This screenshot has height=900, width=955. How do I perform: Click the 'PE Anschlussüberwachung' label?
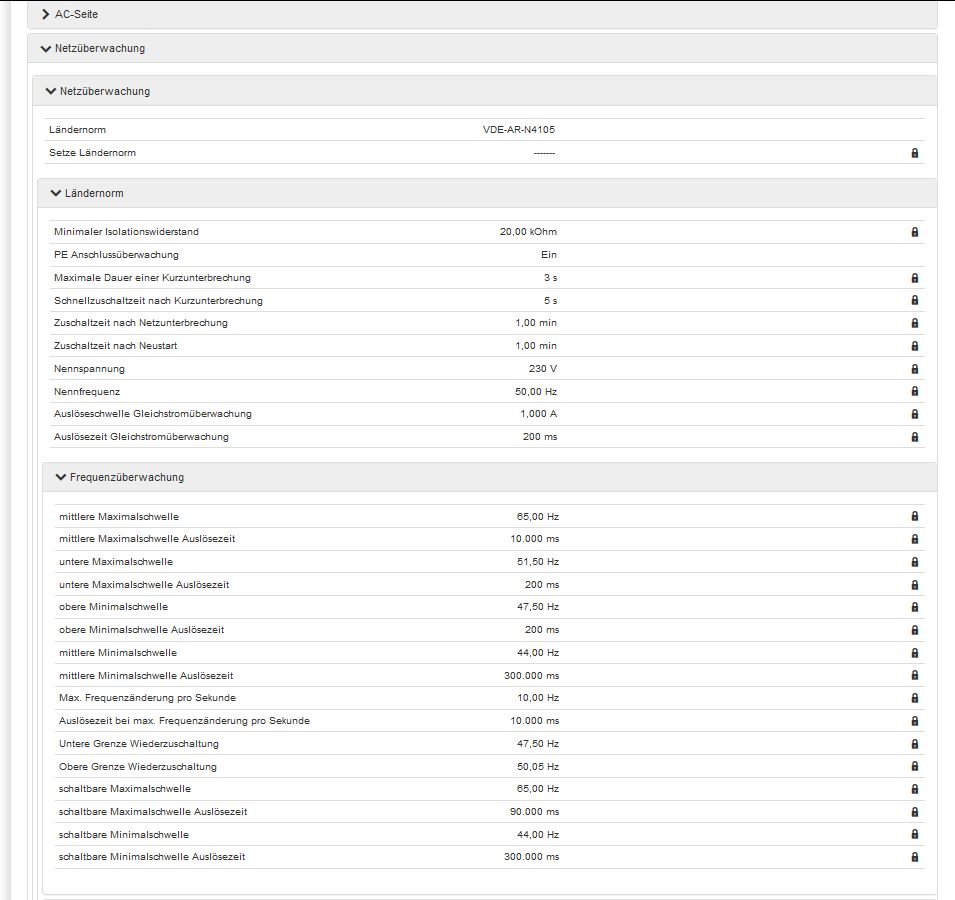click(116, 255)
